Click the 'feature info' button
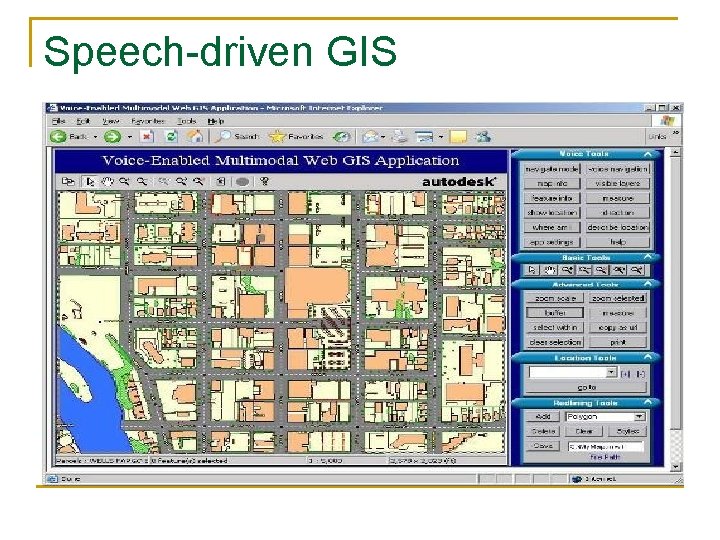The image size is (720, 540). [551, 198]
